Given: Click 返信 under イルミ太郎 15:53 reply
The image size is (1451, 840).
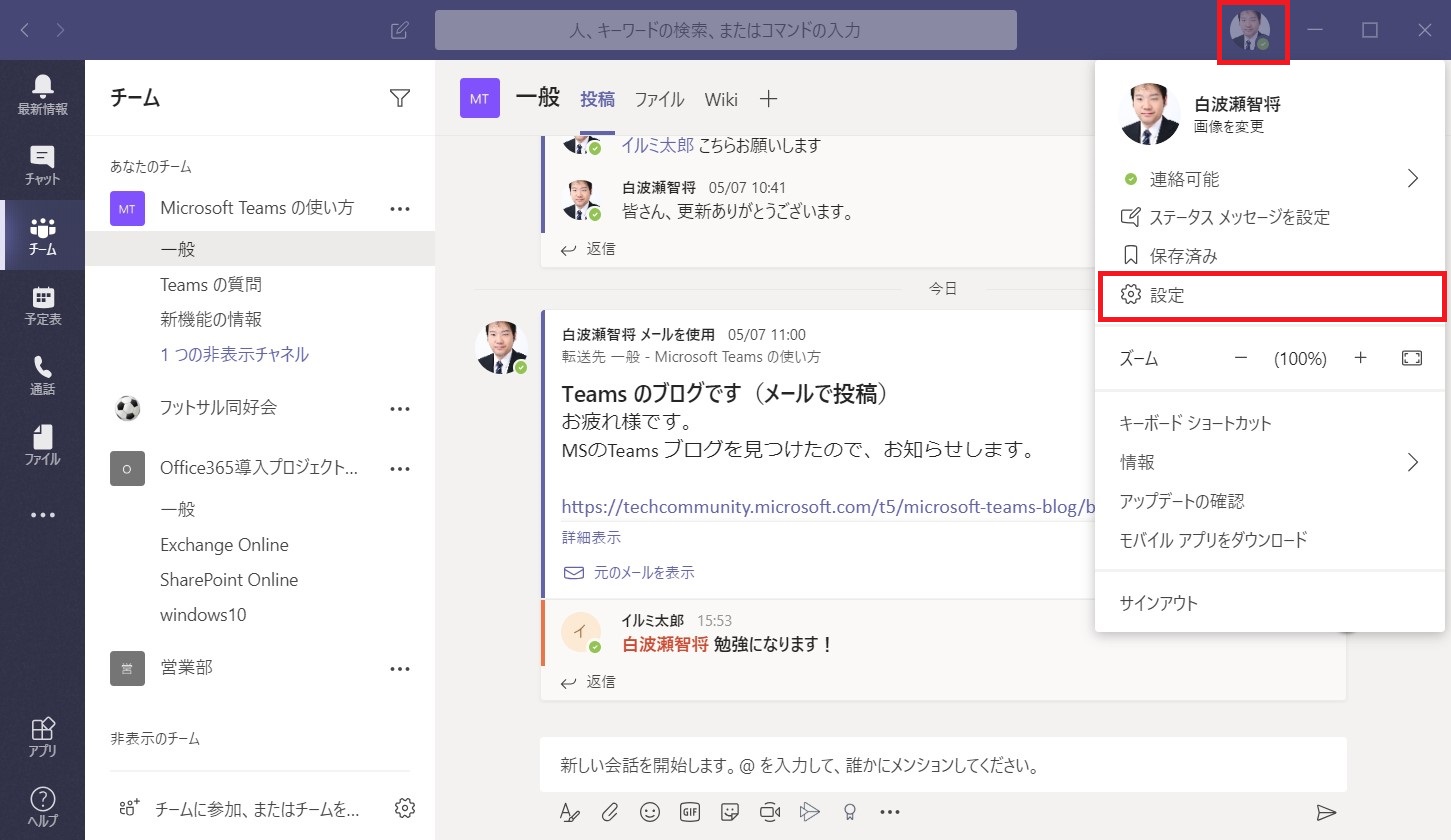Looking at the screenshot, I should click(x=588, y=682).
